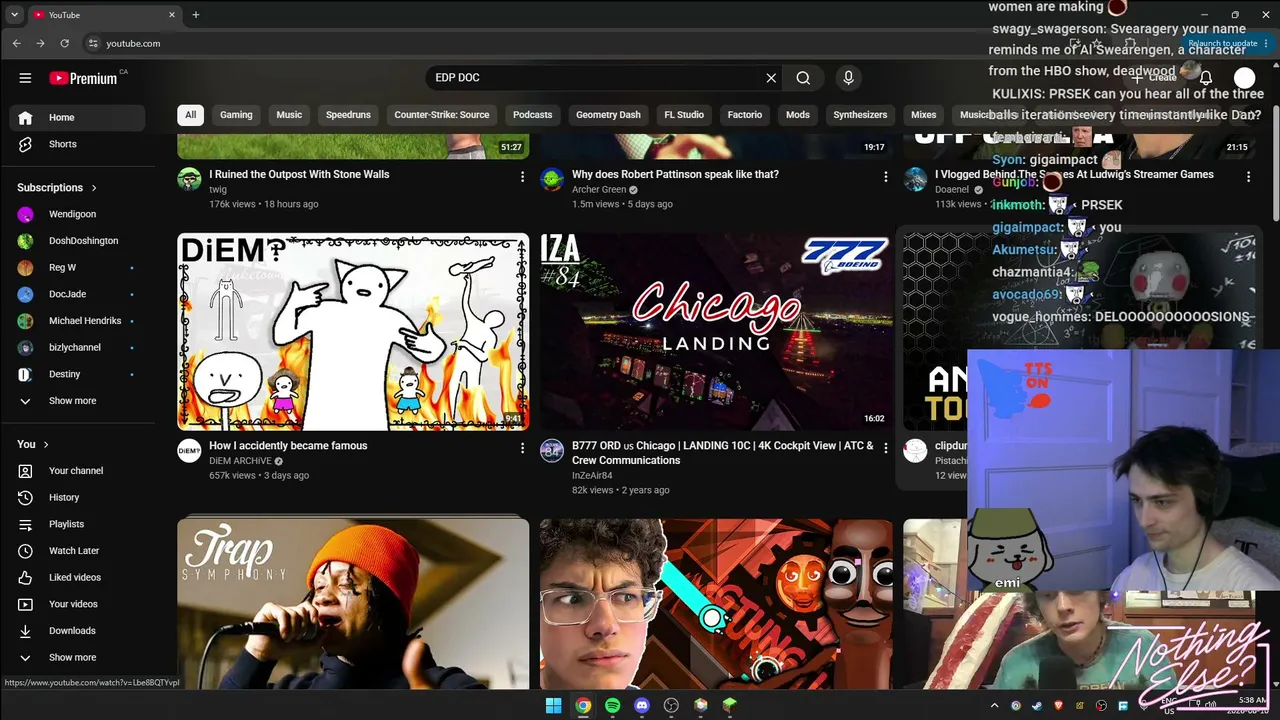1280x720 pixels.
Task: Open Playlists in the sidebar
Action: point(78,524)
